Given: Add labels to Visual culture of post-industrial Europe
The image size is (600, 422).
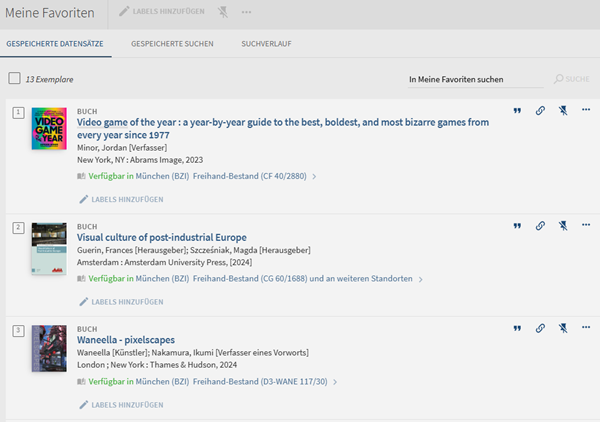Looking at the screenshot, I should coord(121,302).
